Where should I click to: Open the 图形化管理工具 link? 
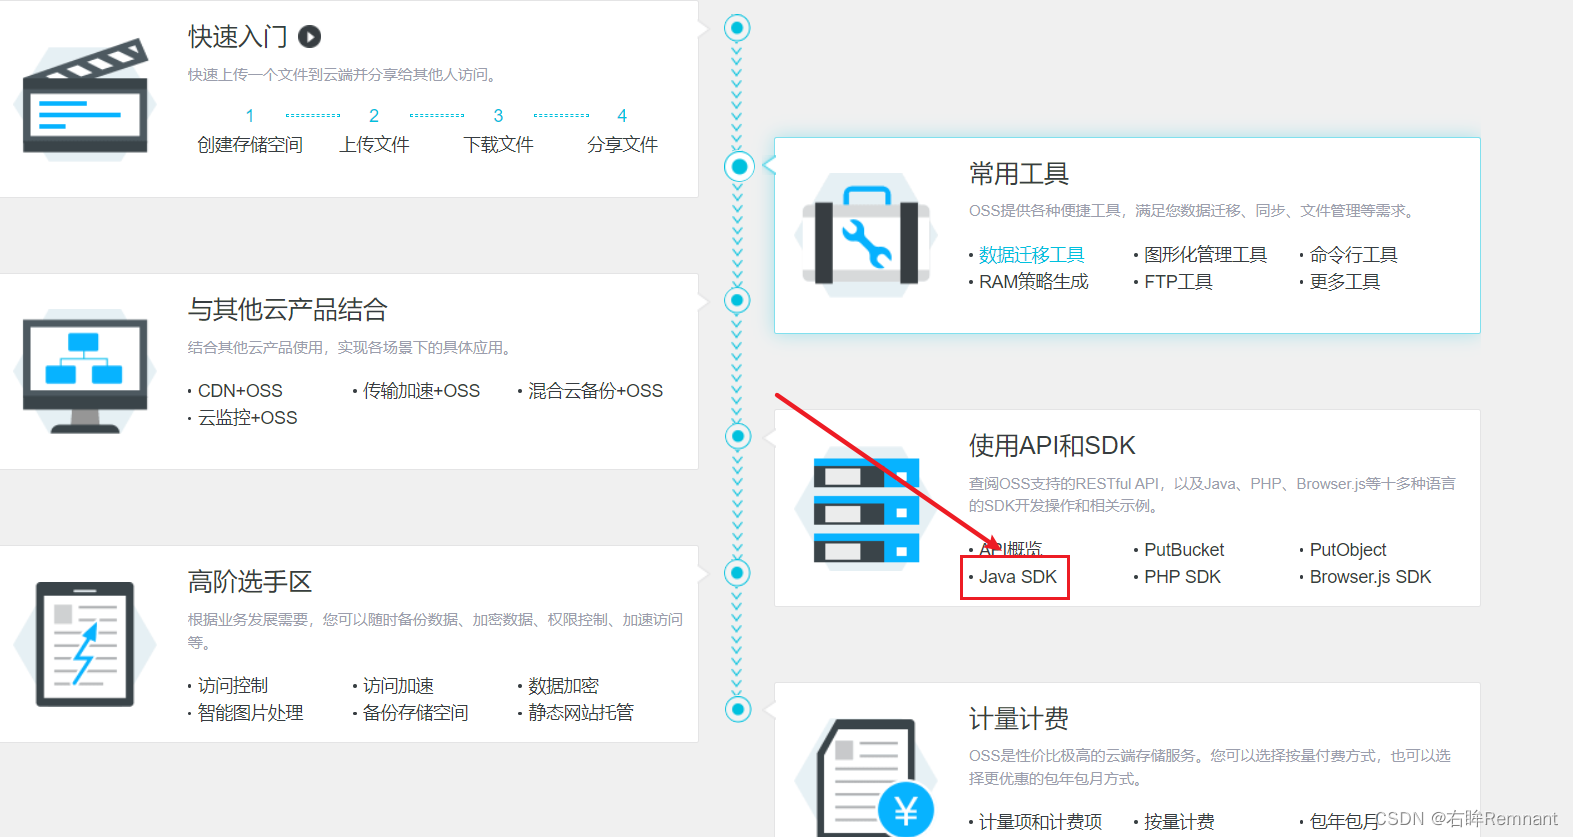point(1205,255)
